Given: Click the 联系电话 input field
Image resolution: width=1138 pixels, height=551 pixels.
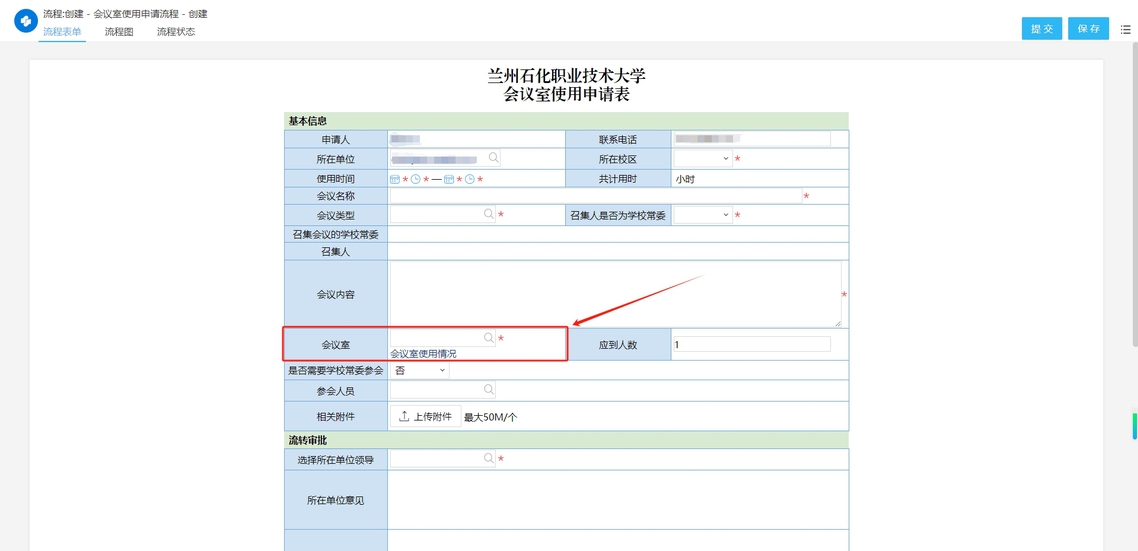Looking at the screenshot, I should pyautogui.click(x=752, y=138).
